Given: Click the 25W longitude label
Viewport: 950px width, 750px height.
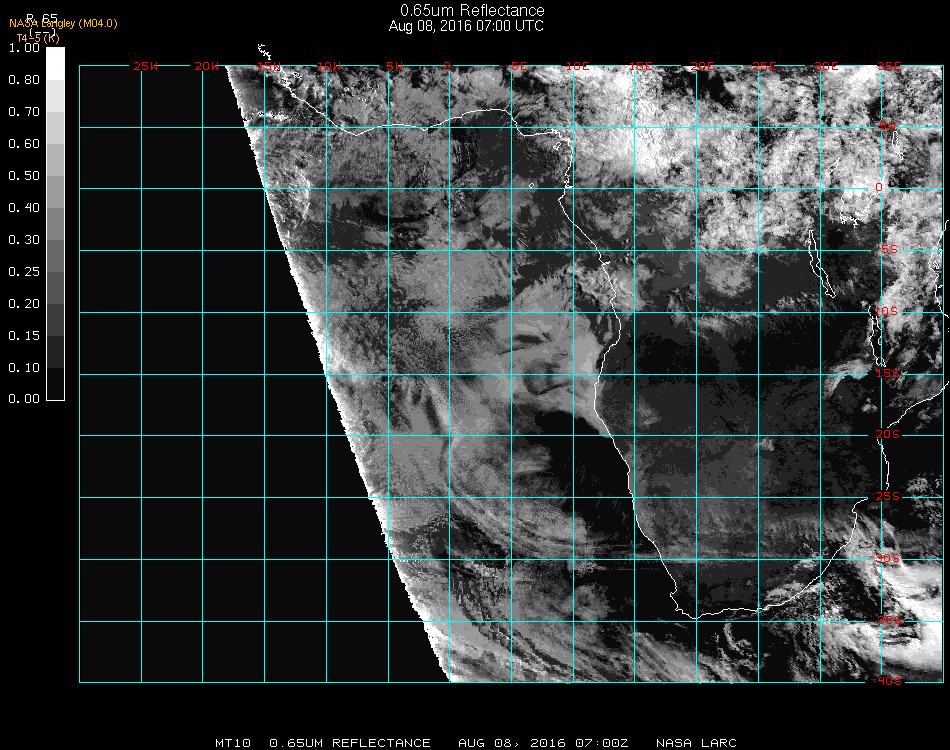Looking at the screenshot, I should point(145,66).
